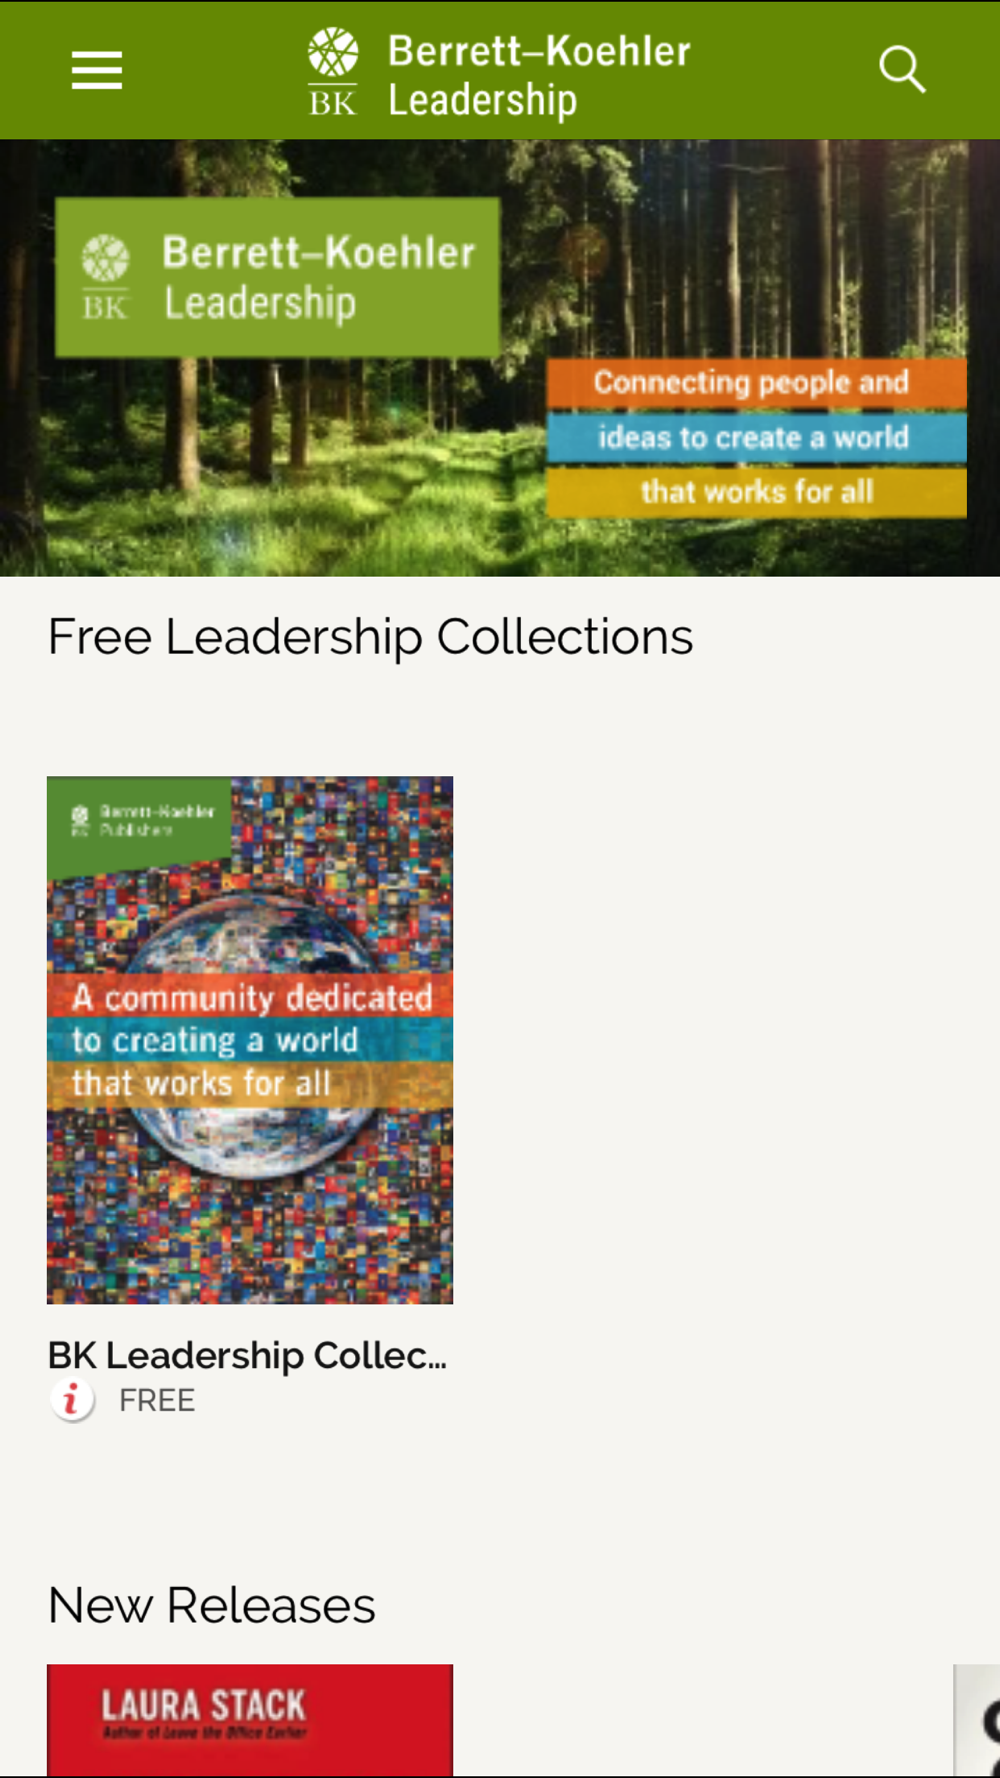
Task: Click the BK logo in header
Action: (333, 71)
